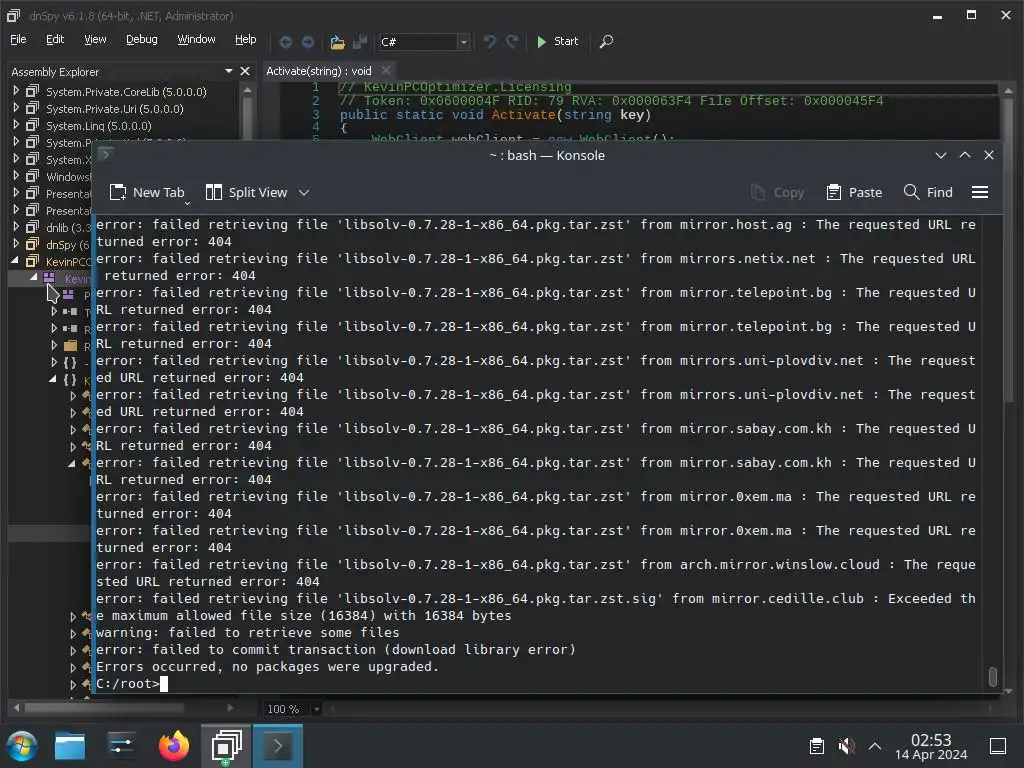Expand System.Linq assembly node
The width and height of the screenshot is (1024, 768).
point(16,125)
